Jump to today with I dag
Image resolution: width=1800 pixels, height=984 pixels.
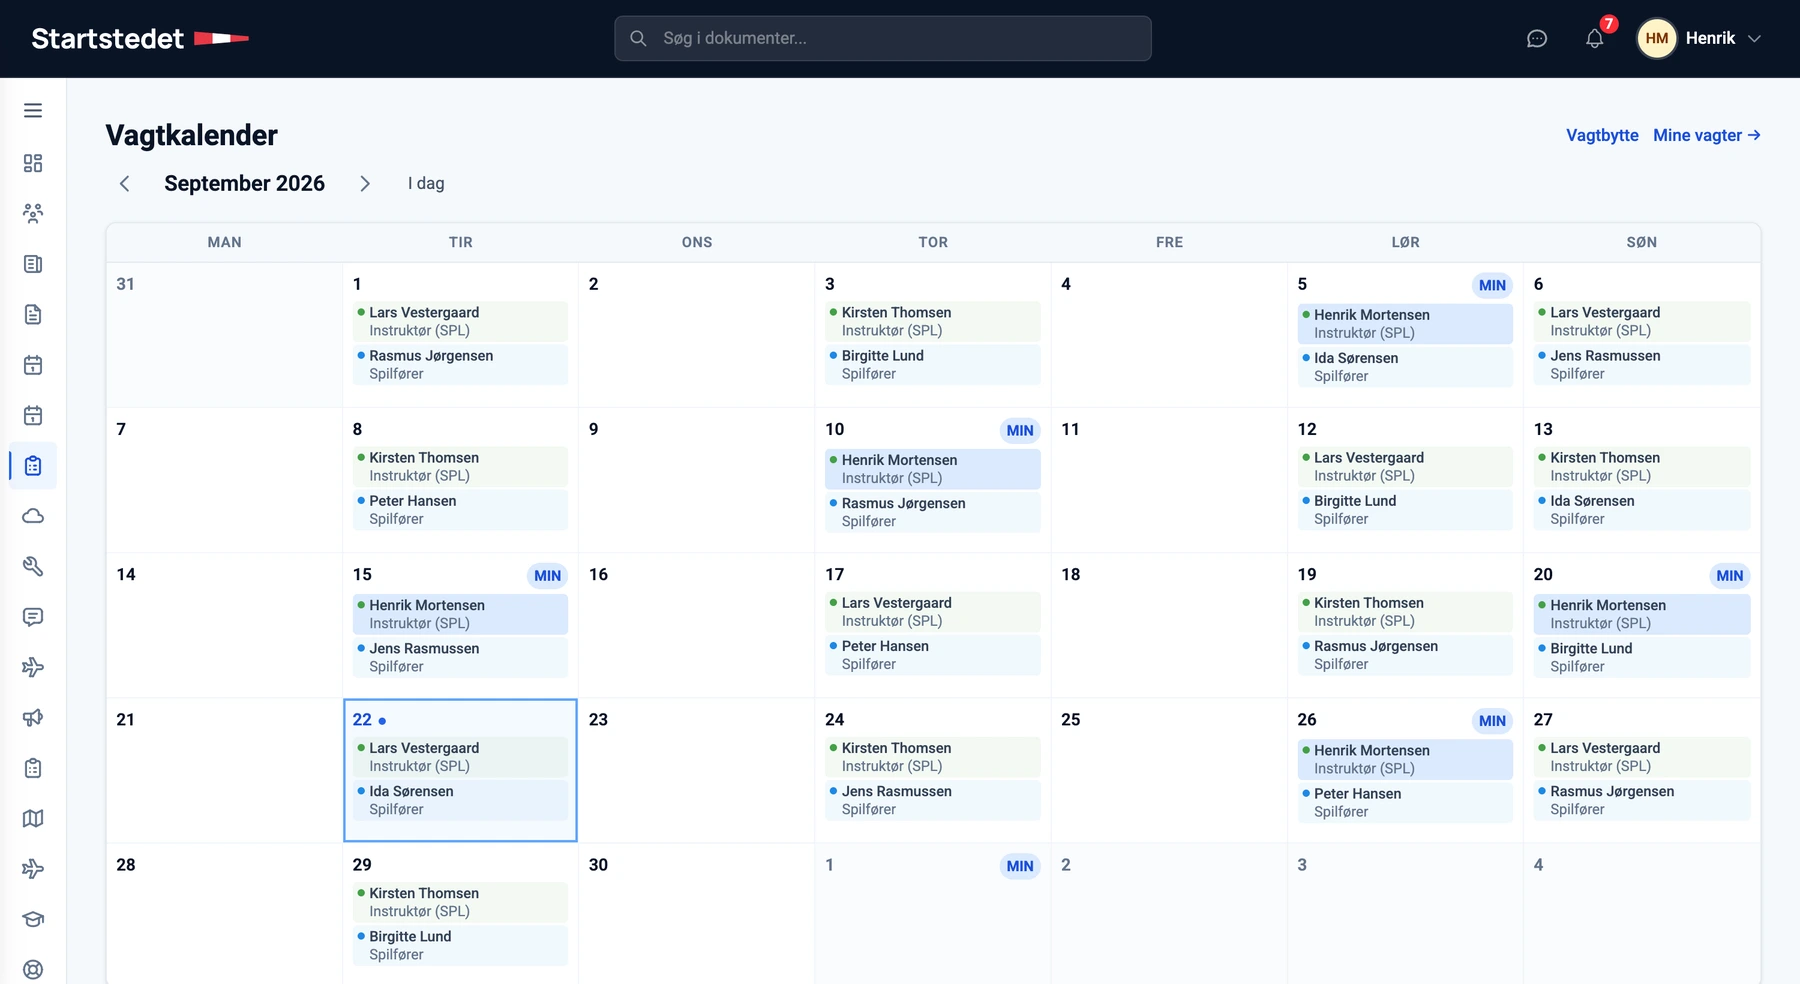point(426,183)
